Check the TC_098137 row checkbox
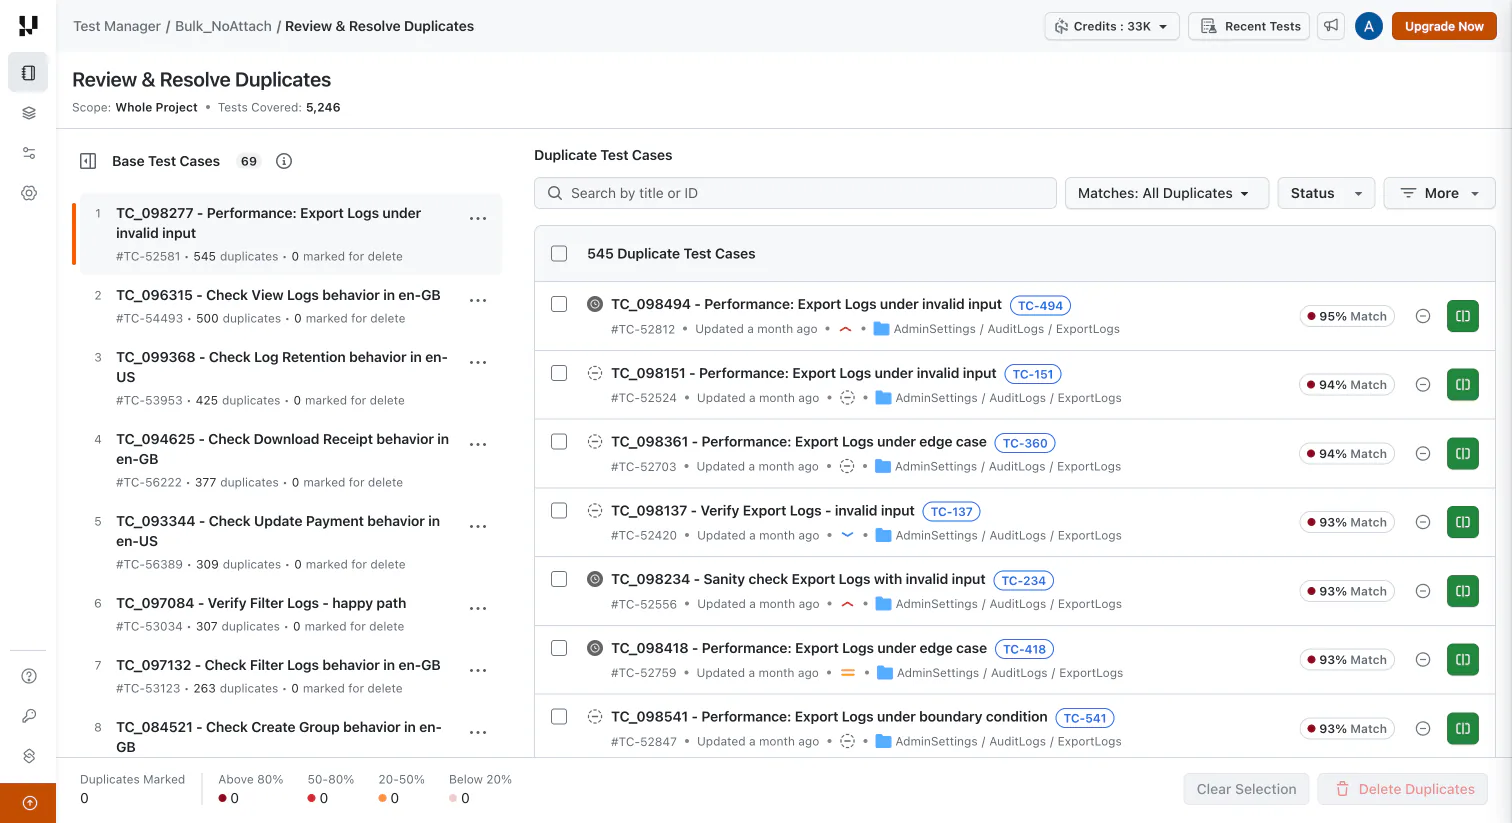Viewport: 1512px width, 823px height. click(559, 510)
